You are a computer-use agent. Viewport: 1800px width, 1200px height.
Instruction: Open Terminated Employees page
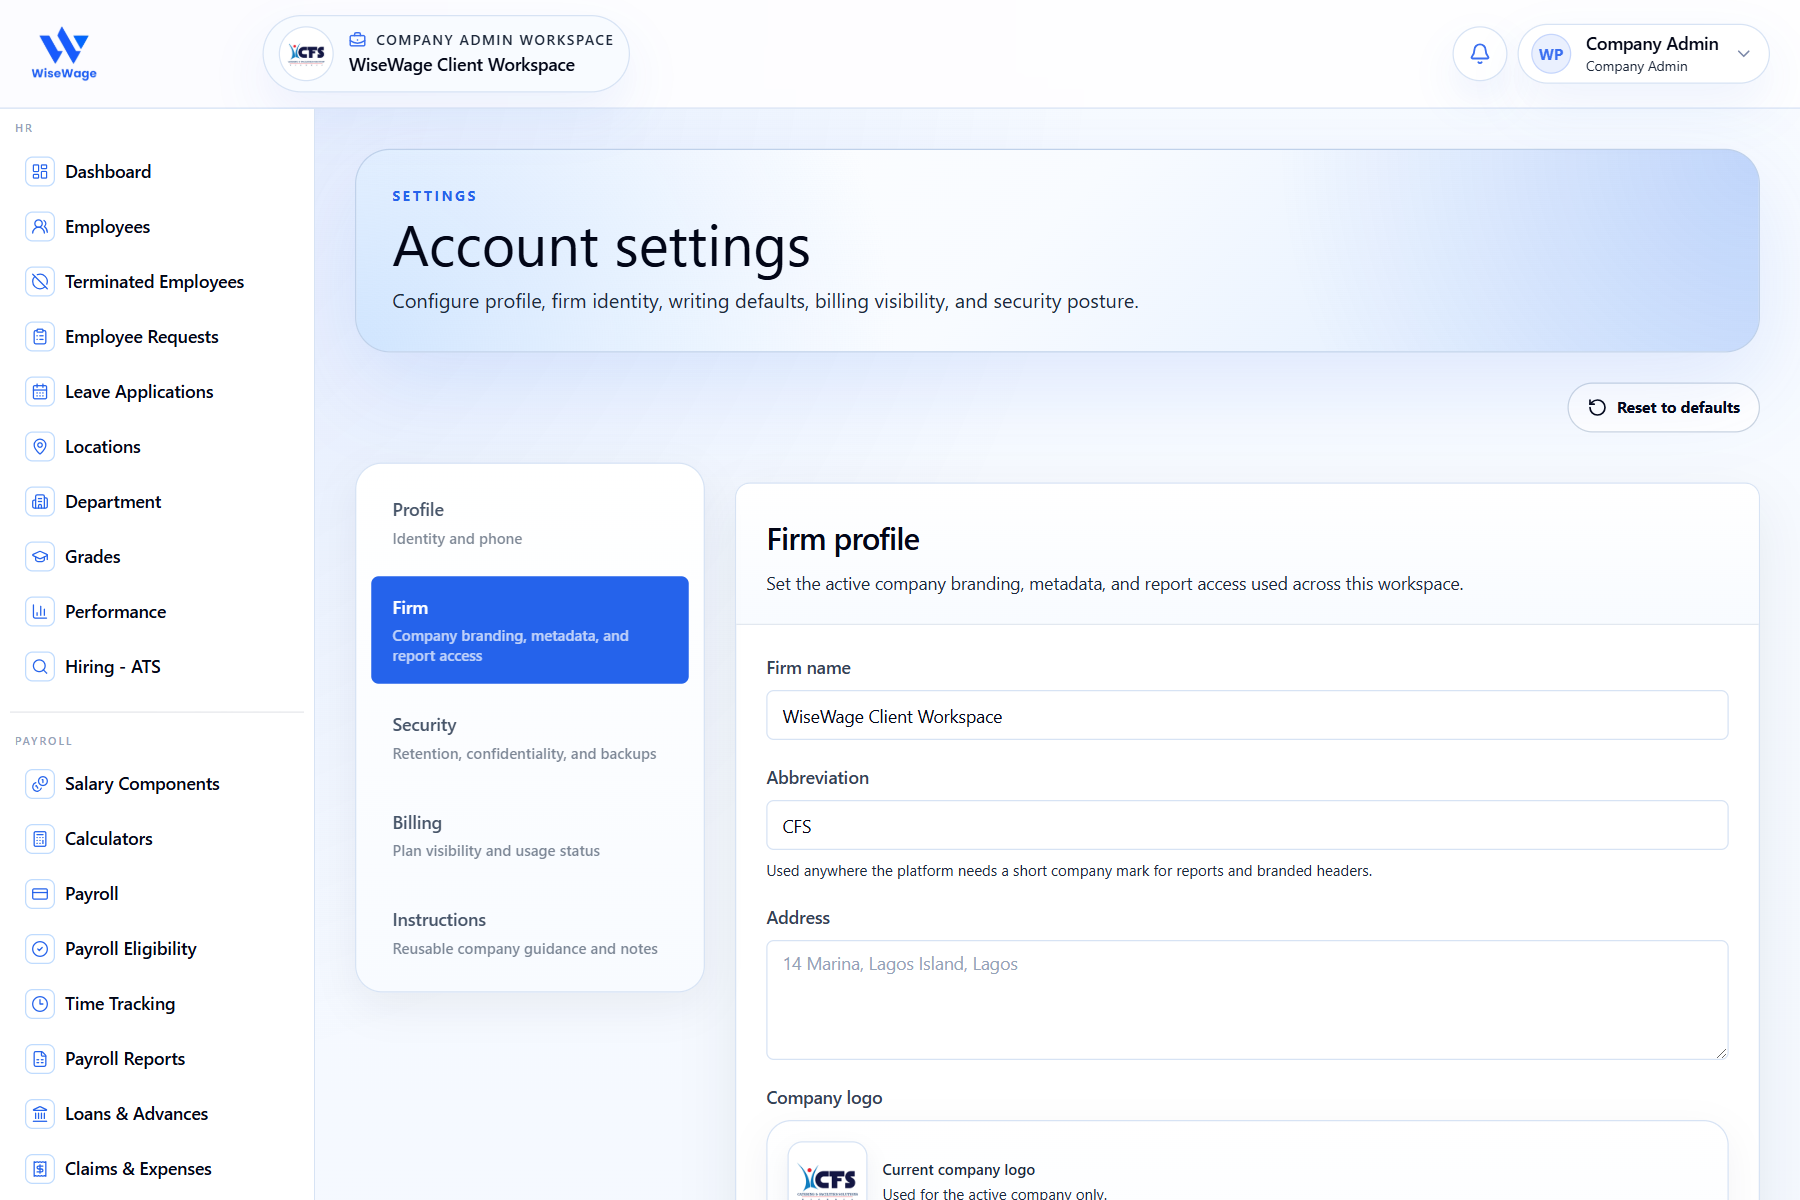click(x=154, y=282)
